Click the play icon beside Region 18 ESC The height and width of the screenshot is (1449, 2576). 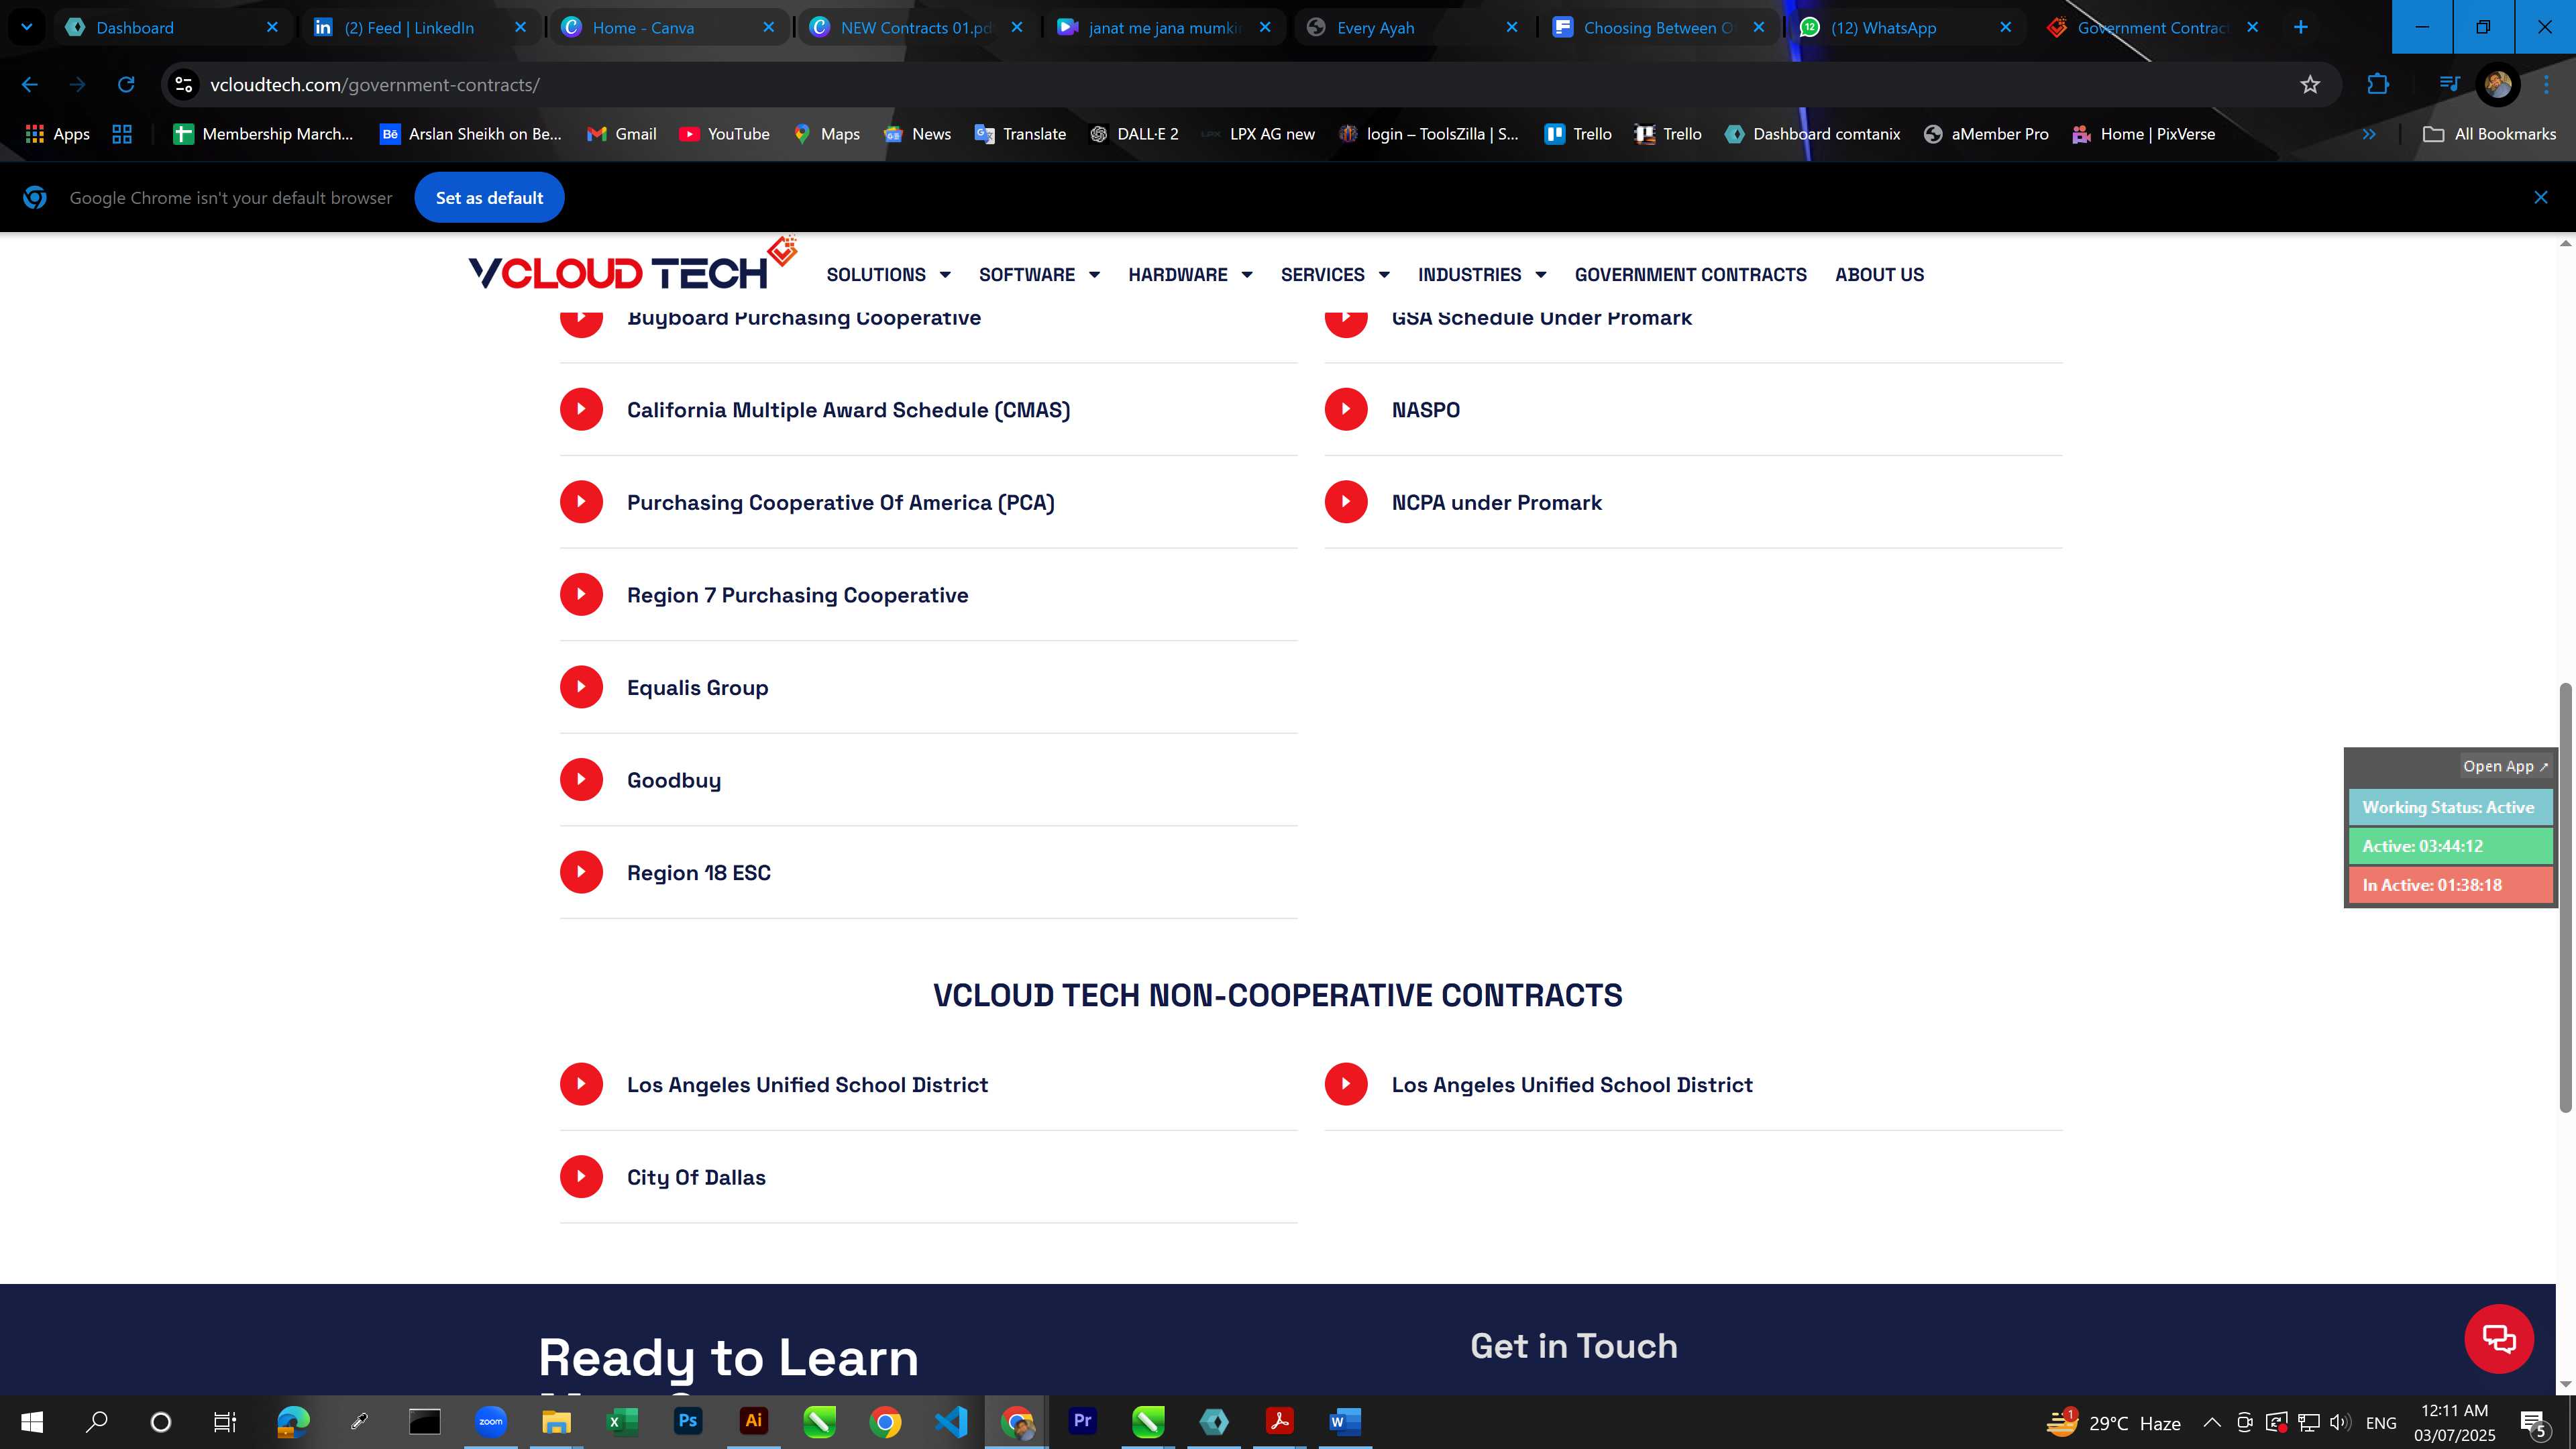[x=581, y=872]
